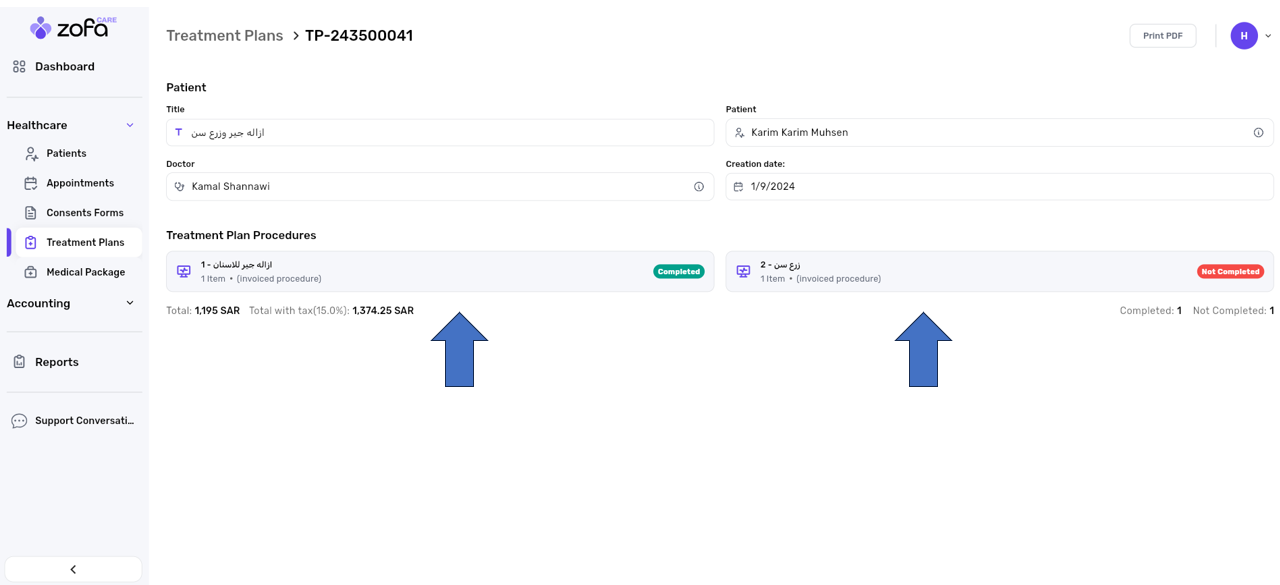The height and width of the screenshot is (585, 1280).
Task: Collapse the Healthcare sidebar section
Action: tap(130, 125)
